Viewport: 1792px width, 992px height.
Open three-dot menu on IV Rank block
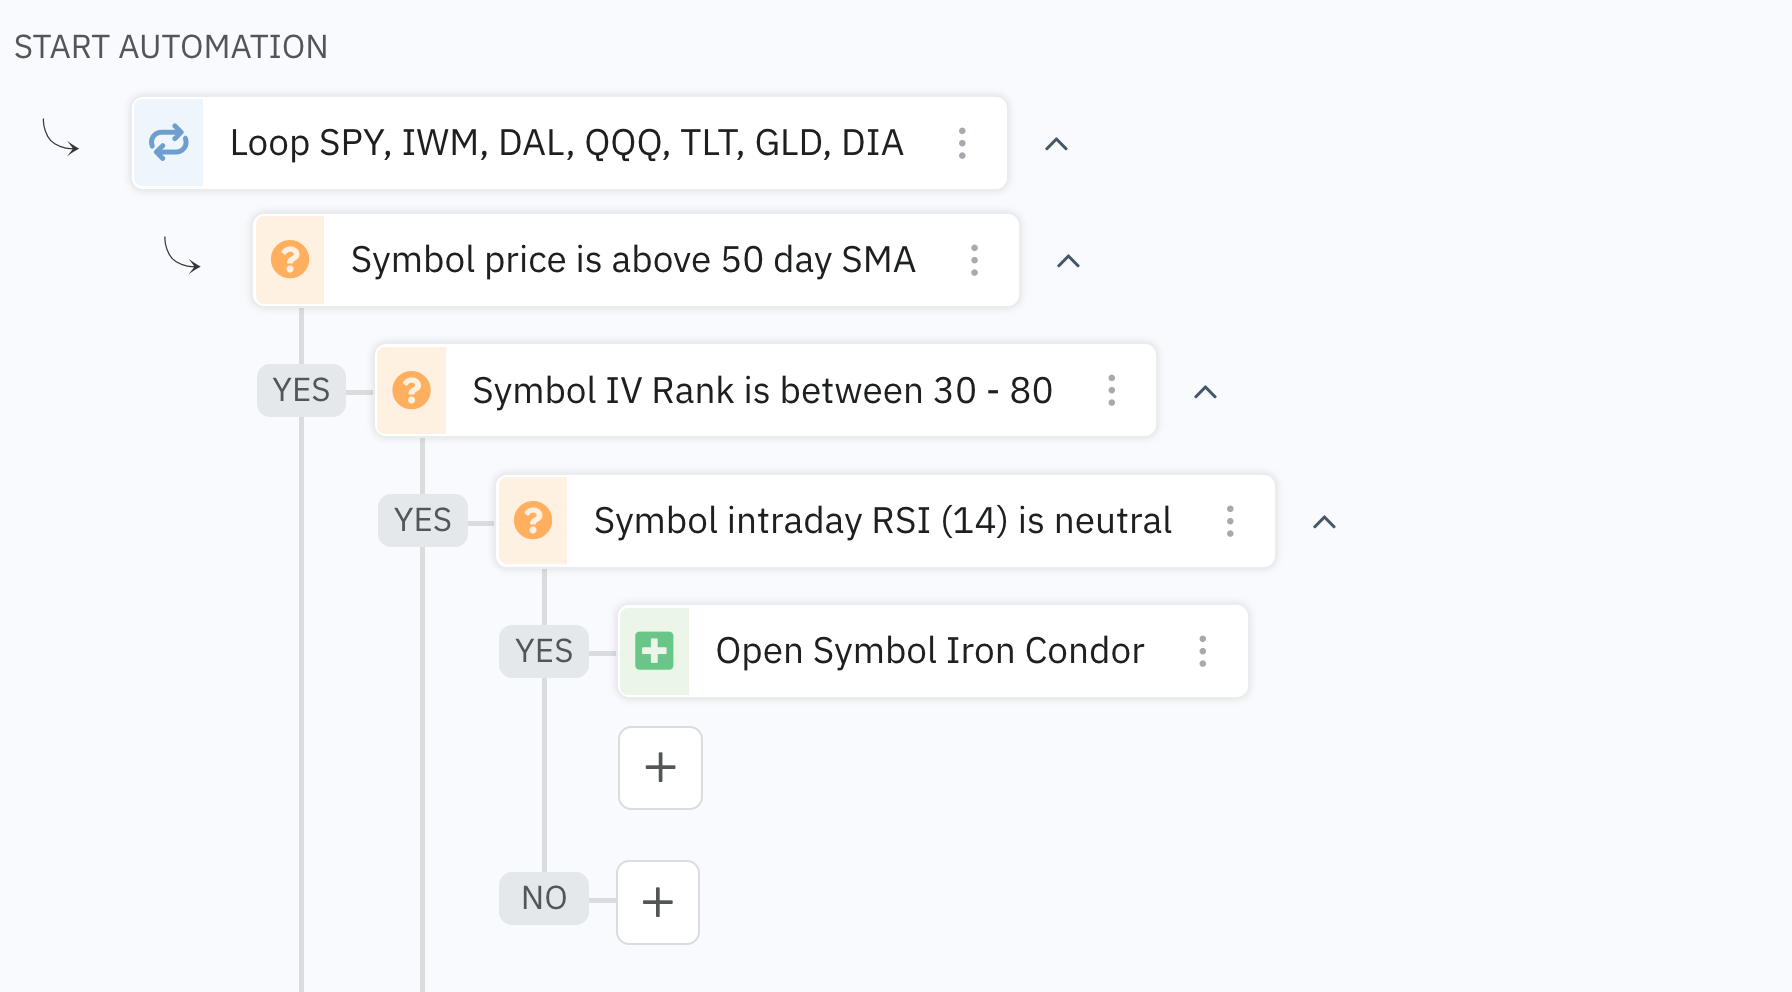tap(1111, 390)
